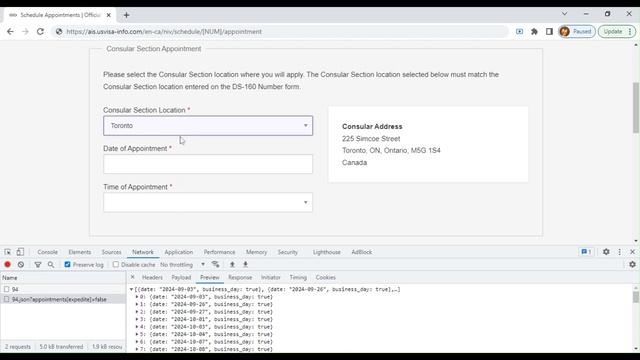Select the Network tab in DevTools

coord(143,252)
